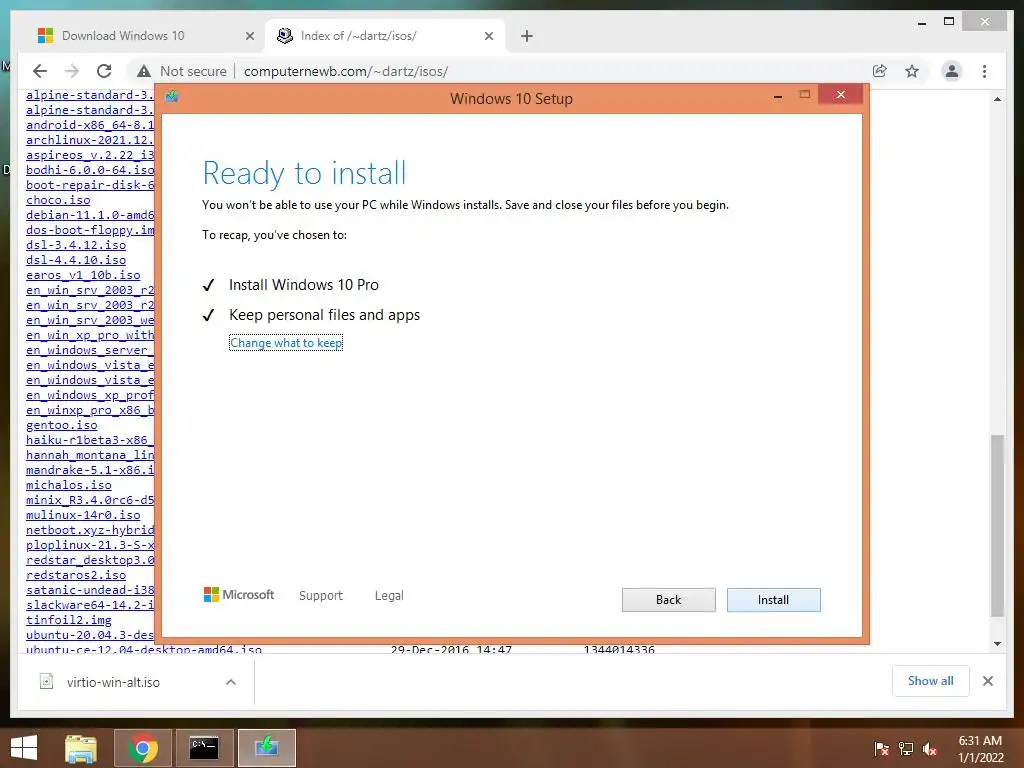Open the Support link in Setup

[x=321, y=595]
